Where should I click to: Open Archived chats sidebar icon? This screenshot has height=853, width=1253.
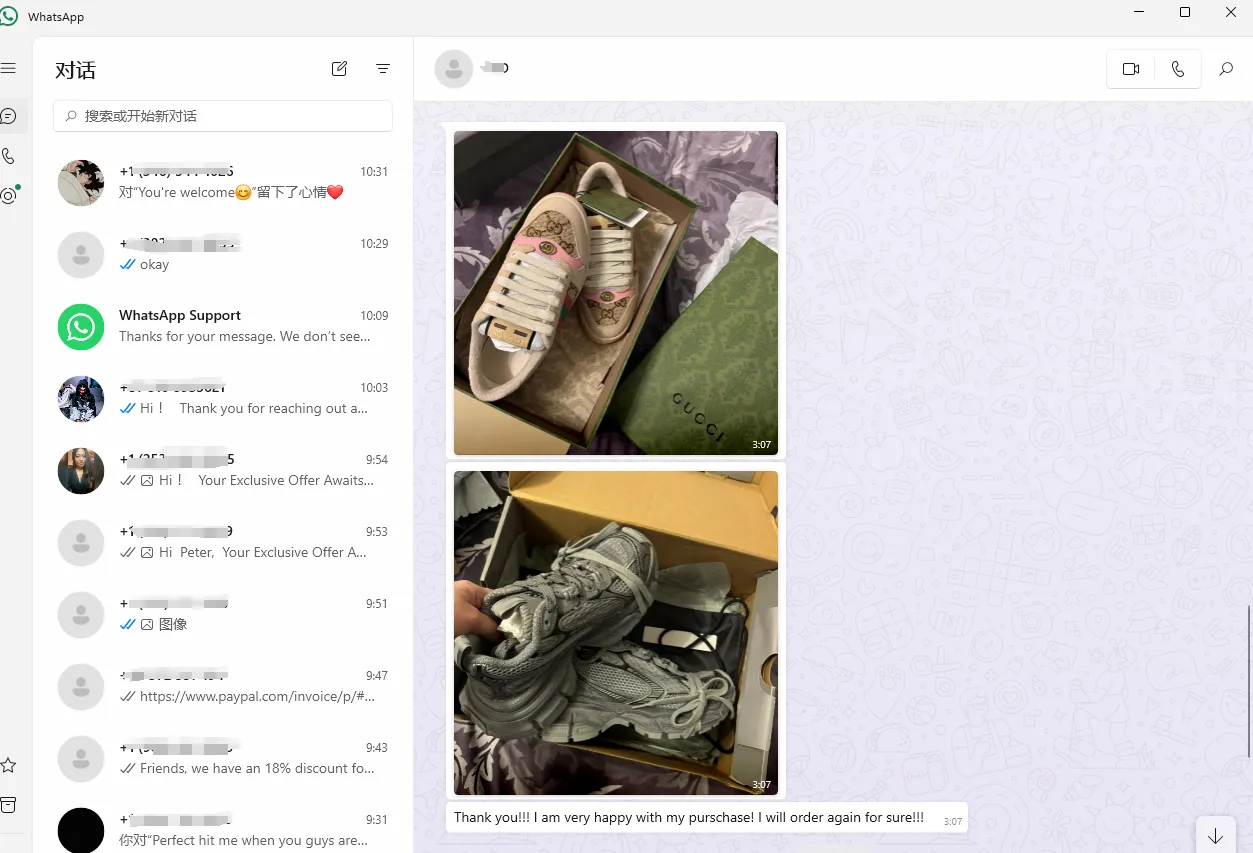(8, 805)
